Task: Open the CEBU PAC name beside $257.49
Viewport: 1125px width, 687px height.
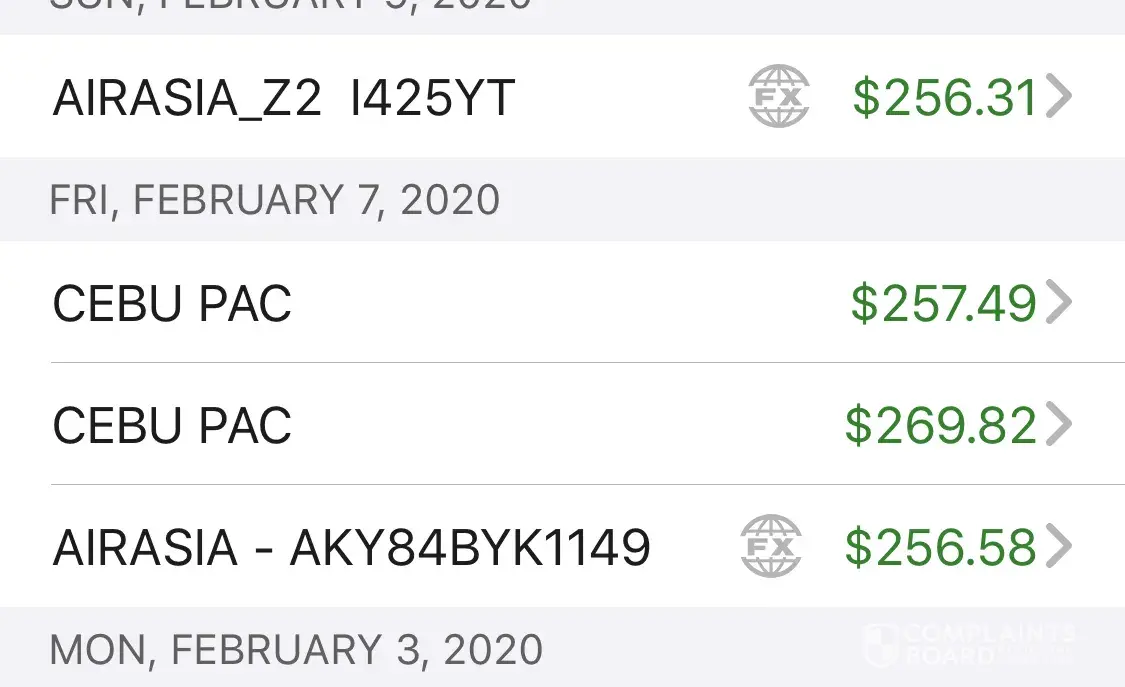Action: coord(172,304)
